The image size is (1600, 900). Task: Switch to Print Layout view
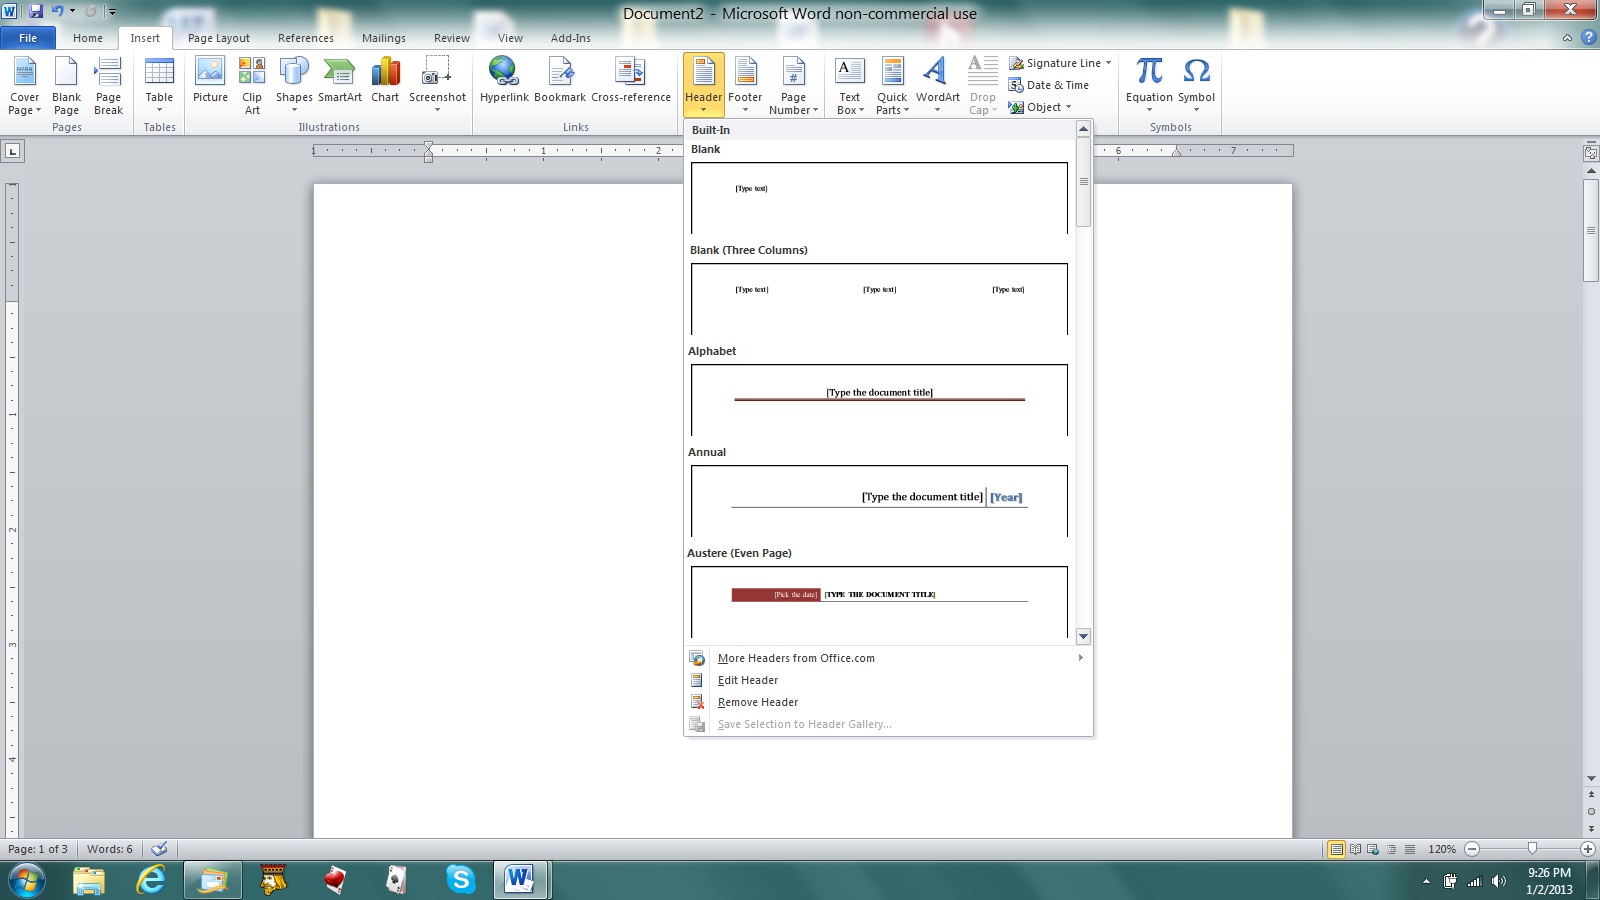click(1336, 849)
